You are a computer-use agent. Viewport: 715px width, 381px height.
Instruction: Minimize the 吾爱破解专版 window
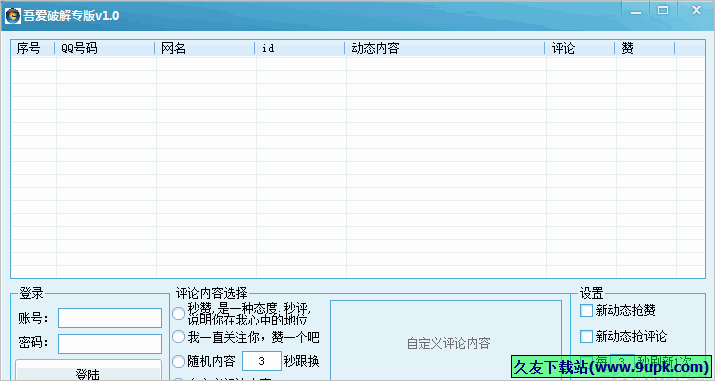pos(635,11)
